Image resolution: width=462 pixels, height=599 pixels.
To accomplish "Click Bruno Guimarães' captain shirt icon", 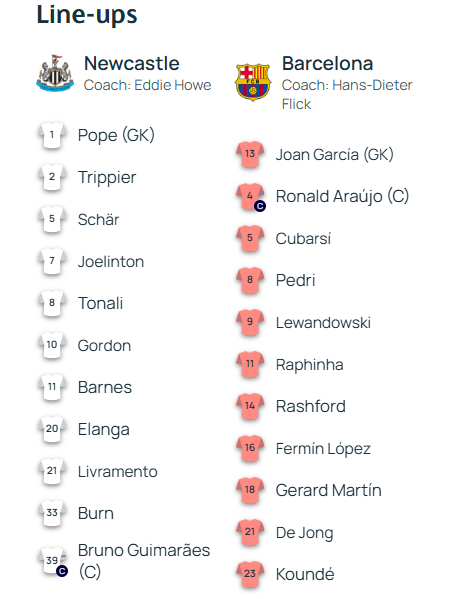I will click(53, 561).
